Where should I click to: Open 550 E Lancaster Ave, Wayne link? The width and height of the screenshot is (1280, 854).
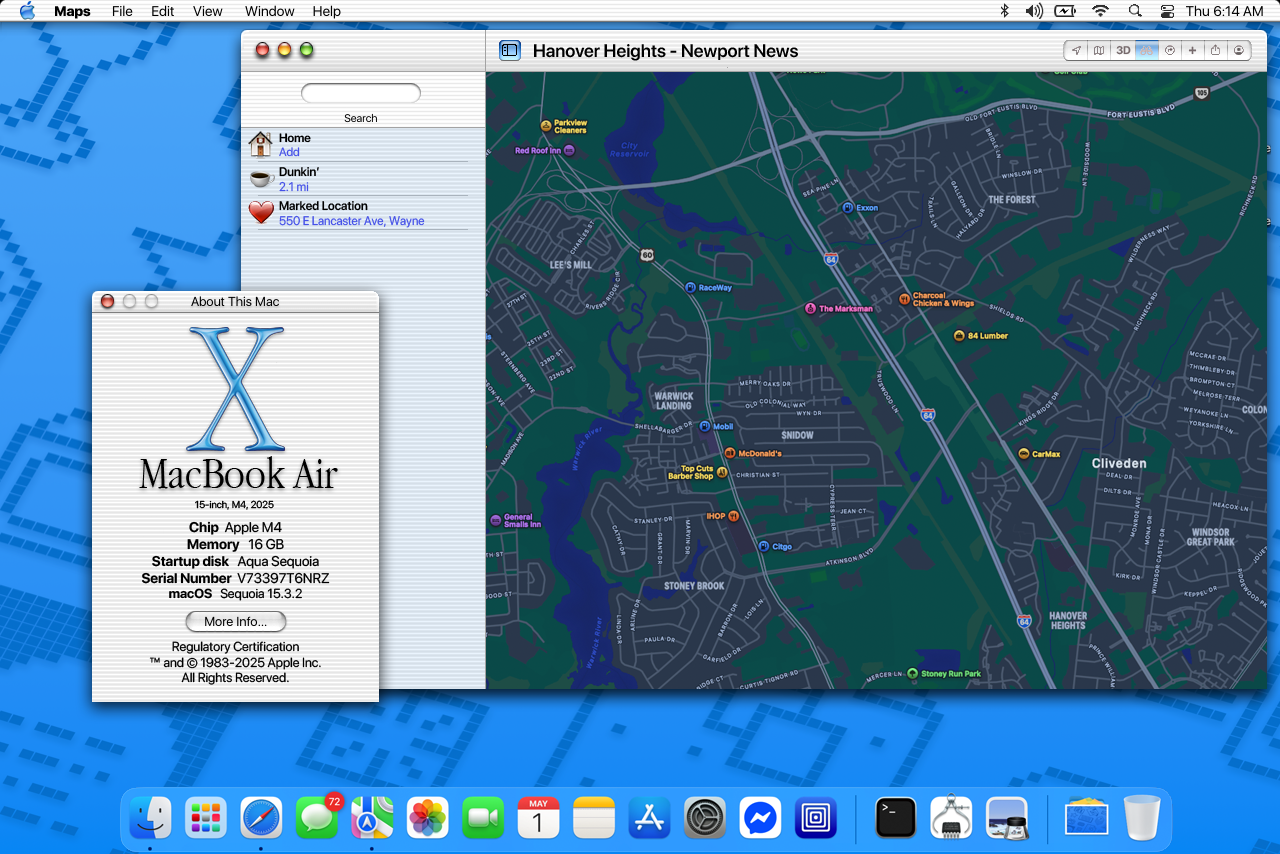(351, 221)
